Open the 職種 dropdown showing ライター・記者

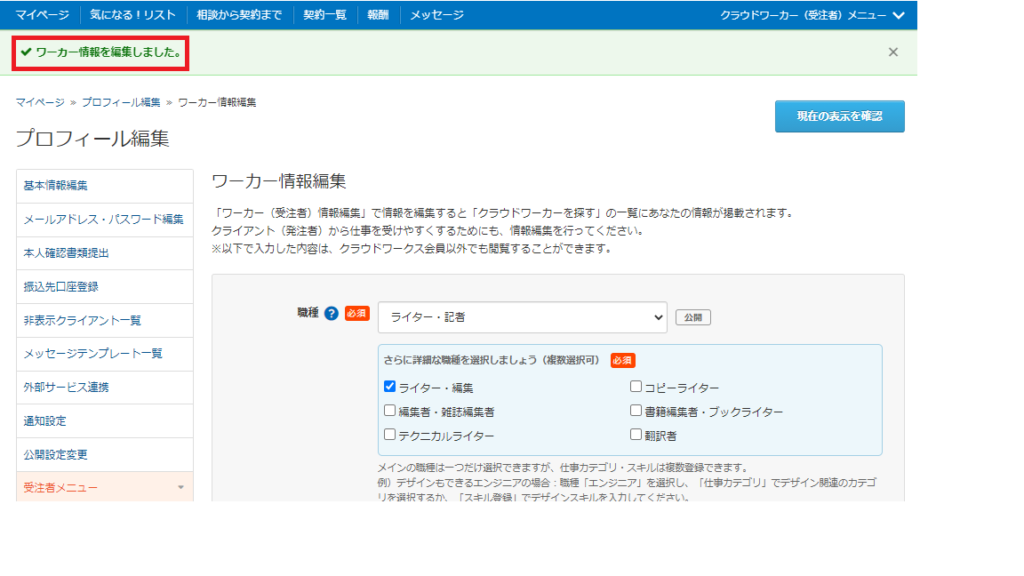(522, 317)
